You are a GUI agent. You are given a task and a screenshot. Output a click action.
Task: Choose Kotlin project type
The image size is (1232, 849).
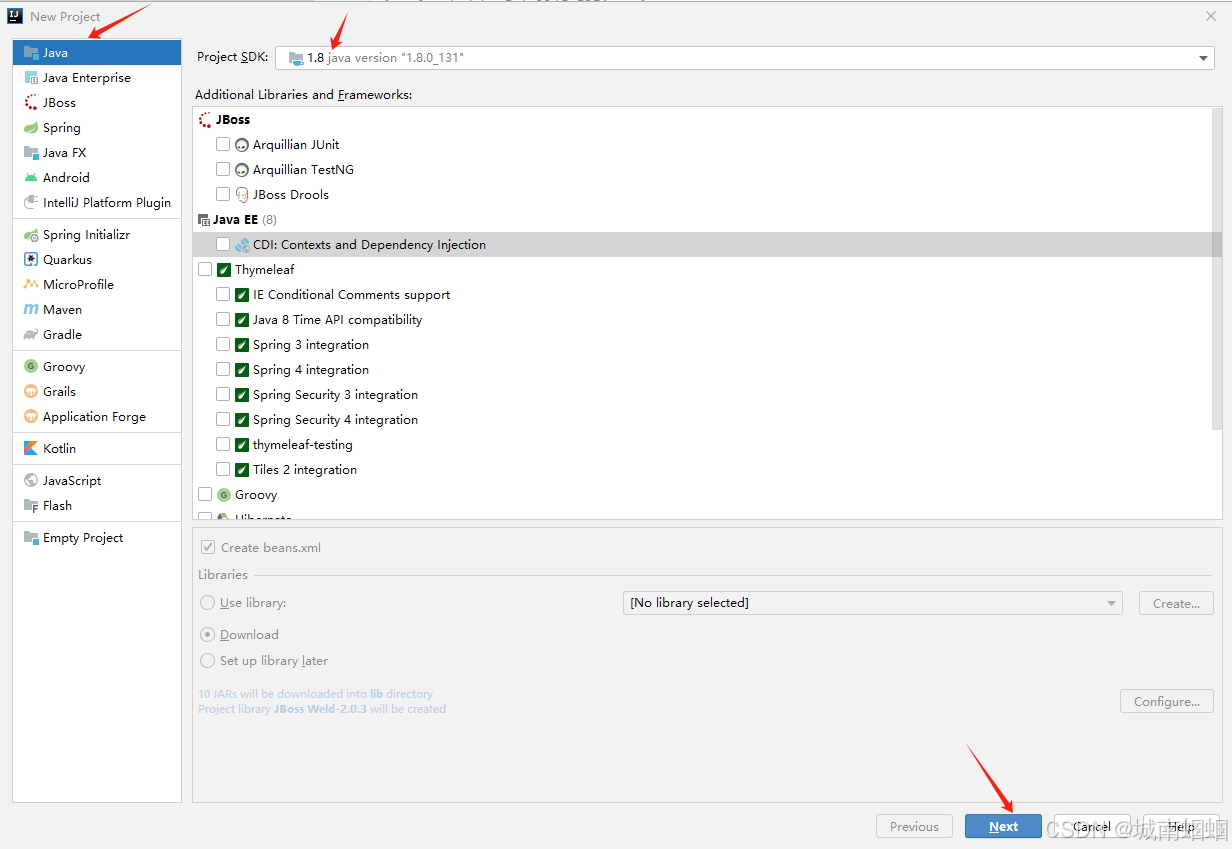(97, 448)
